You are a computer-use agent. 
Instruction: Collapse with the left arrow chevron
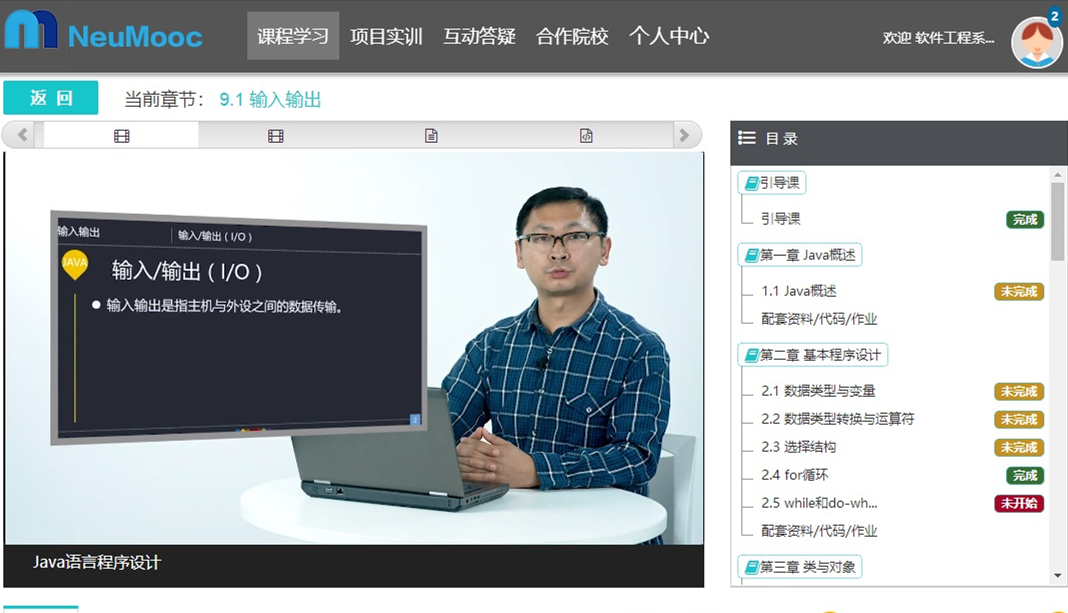[x=18, y=134]
